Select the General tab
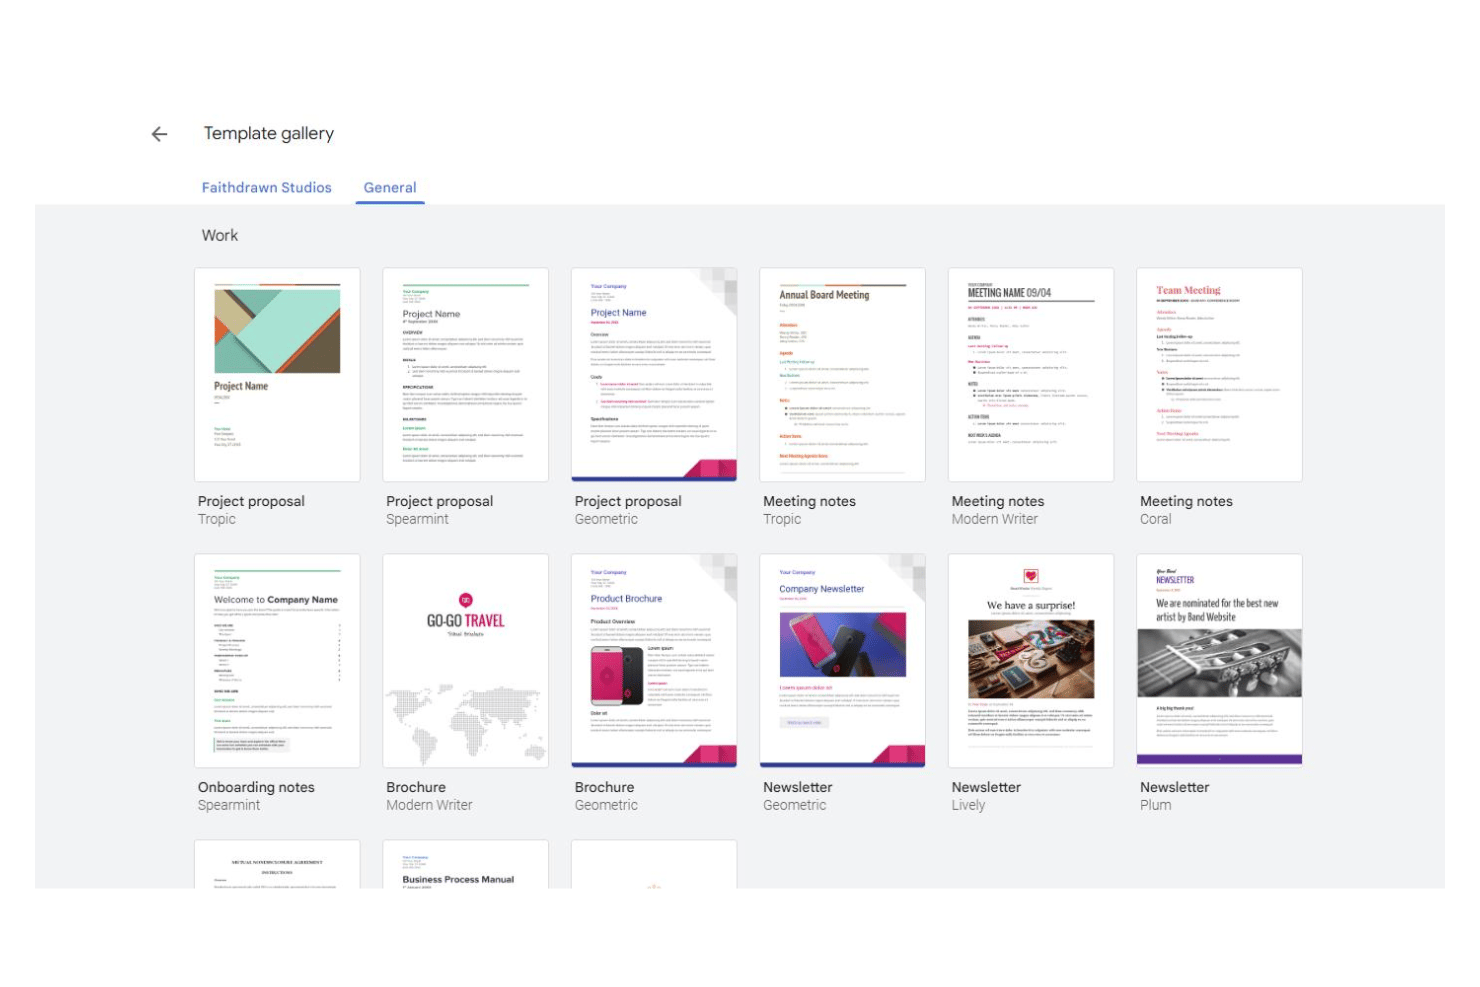The height and width of the screenshot is (987, 1480). click(390, 188)
